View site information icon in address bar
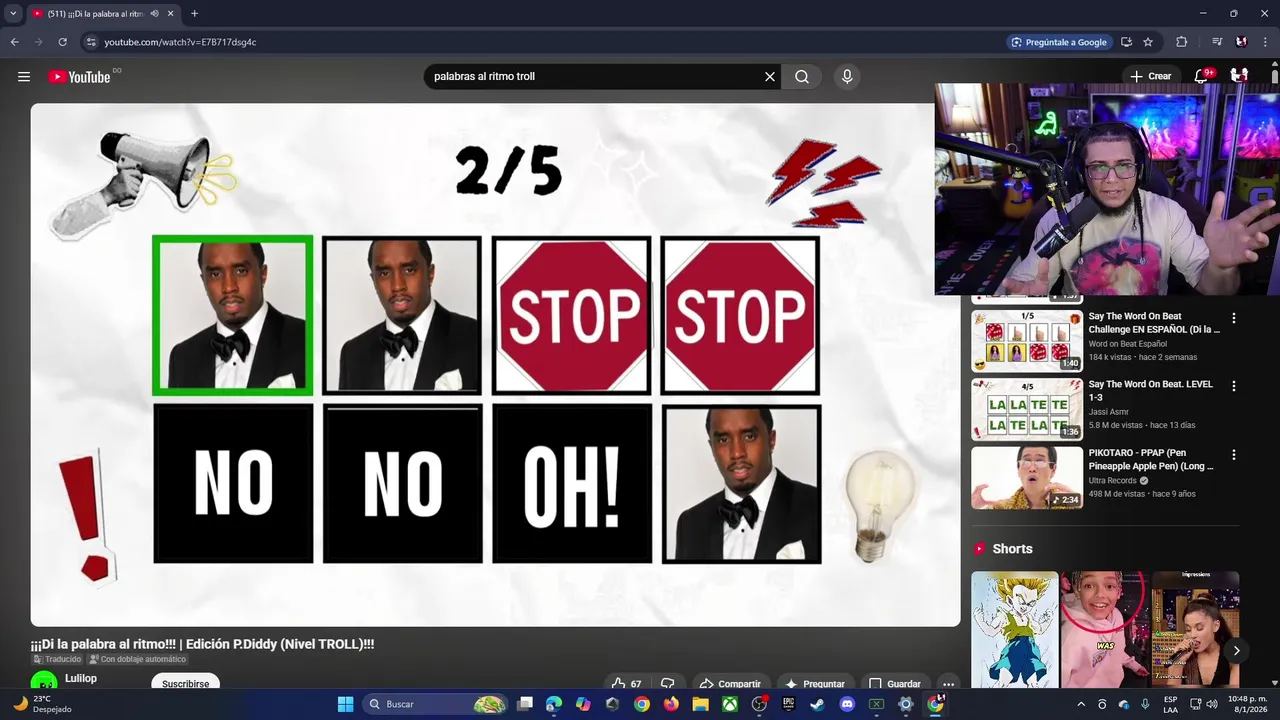Viewport: 1280px width, 720px height. tap(90, 42)
